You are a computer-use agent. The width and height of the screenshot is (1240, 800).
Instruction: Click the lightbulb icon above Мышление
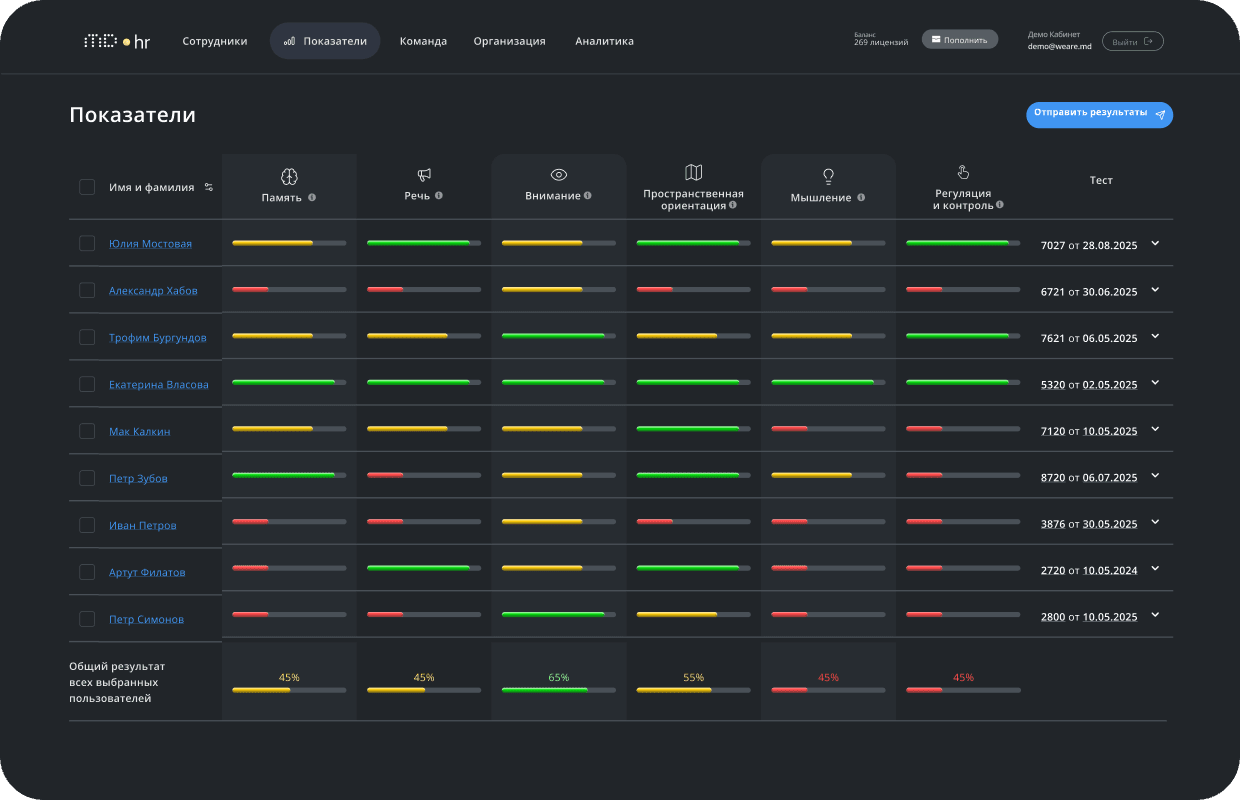tap(828, 176)
